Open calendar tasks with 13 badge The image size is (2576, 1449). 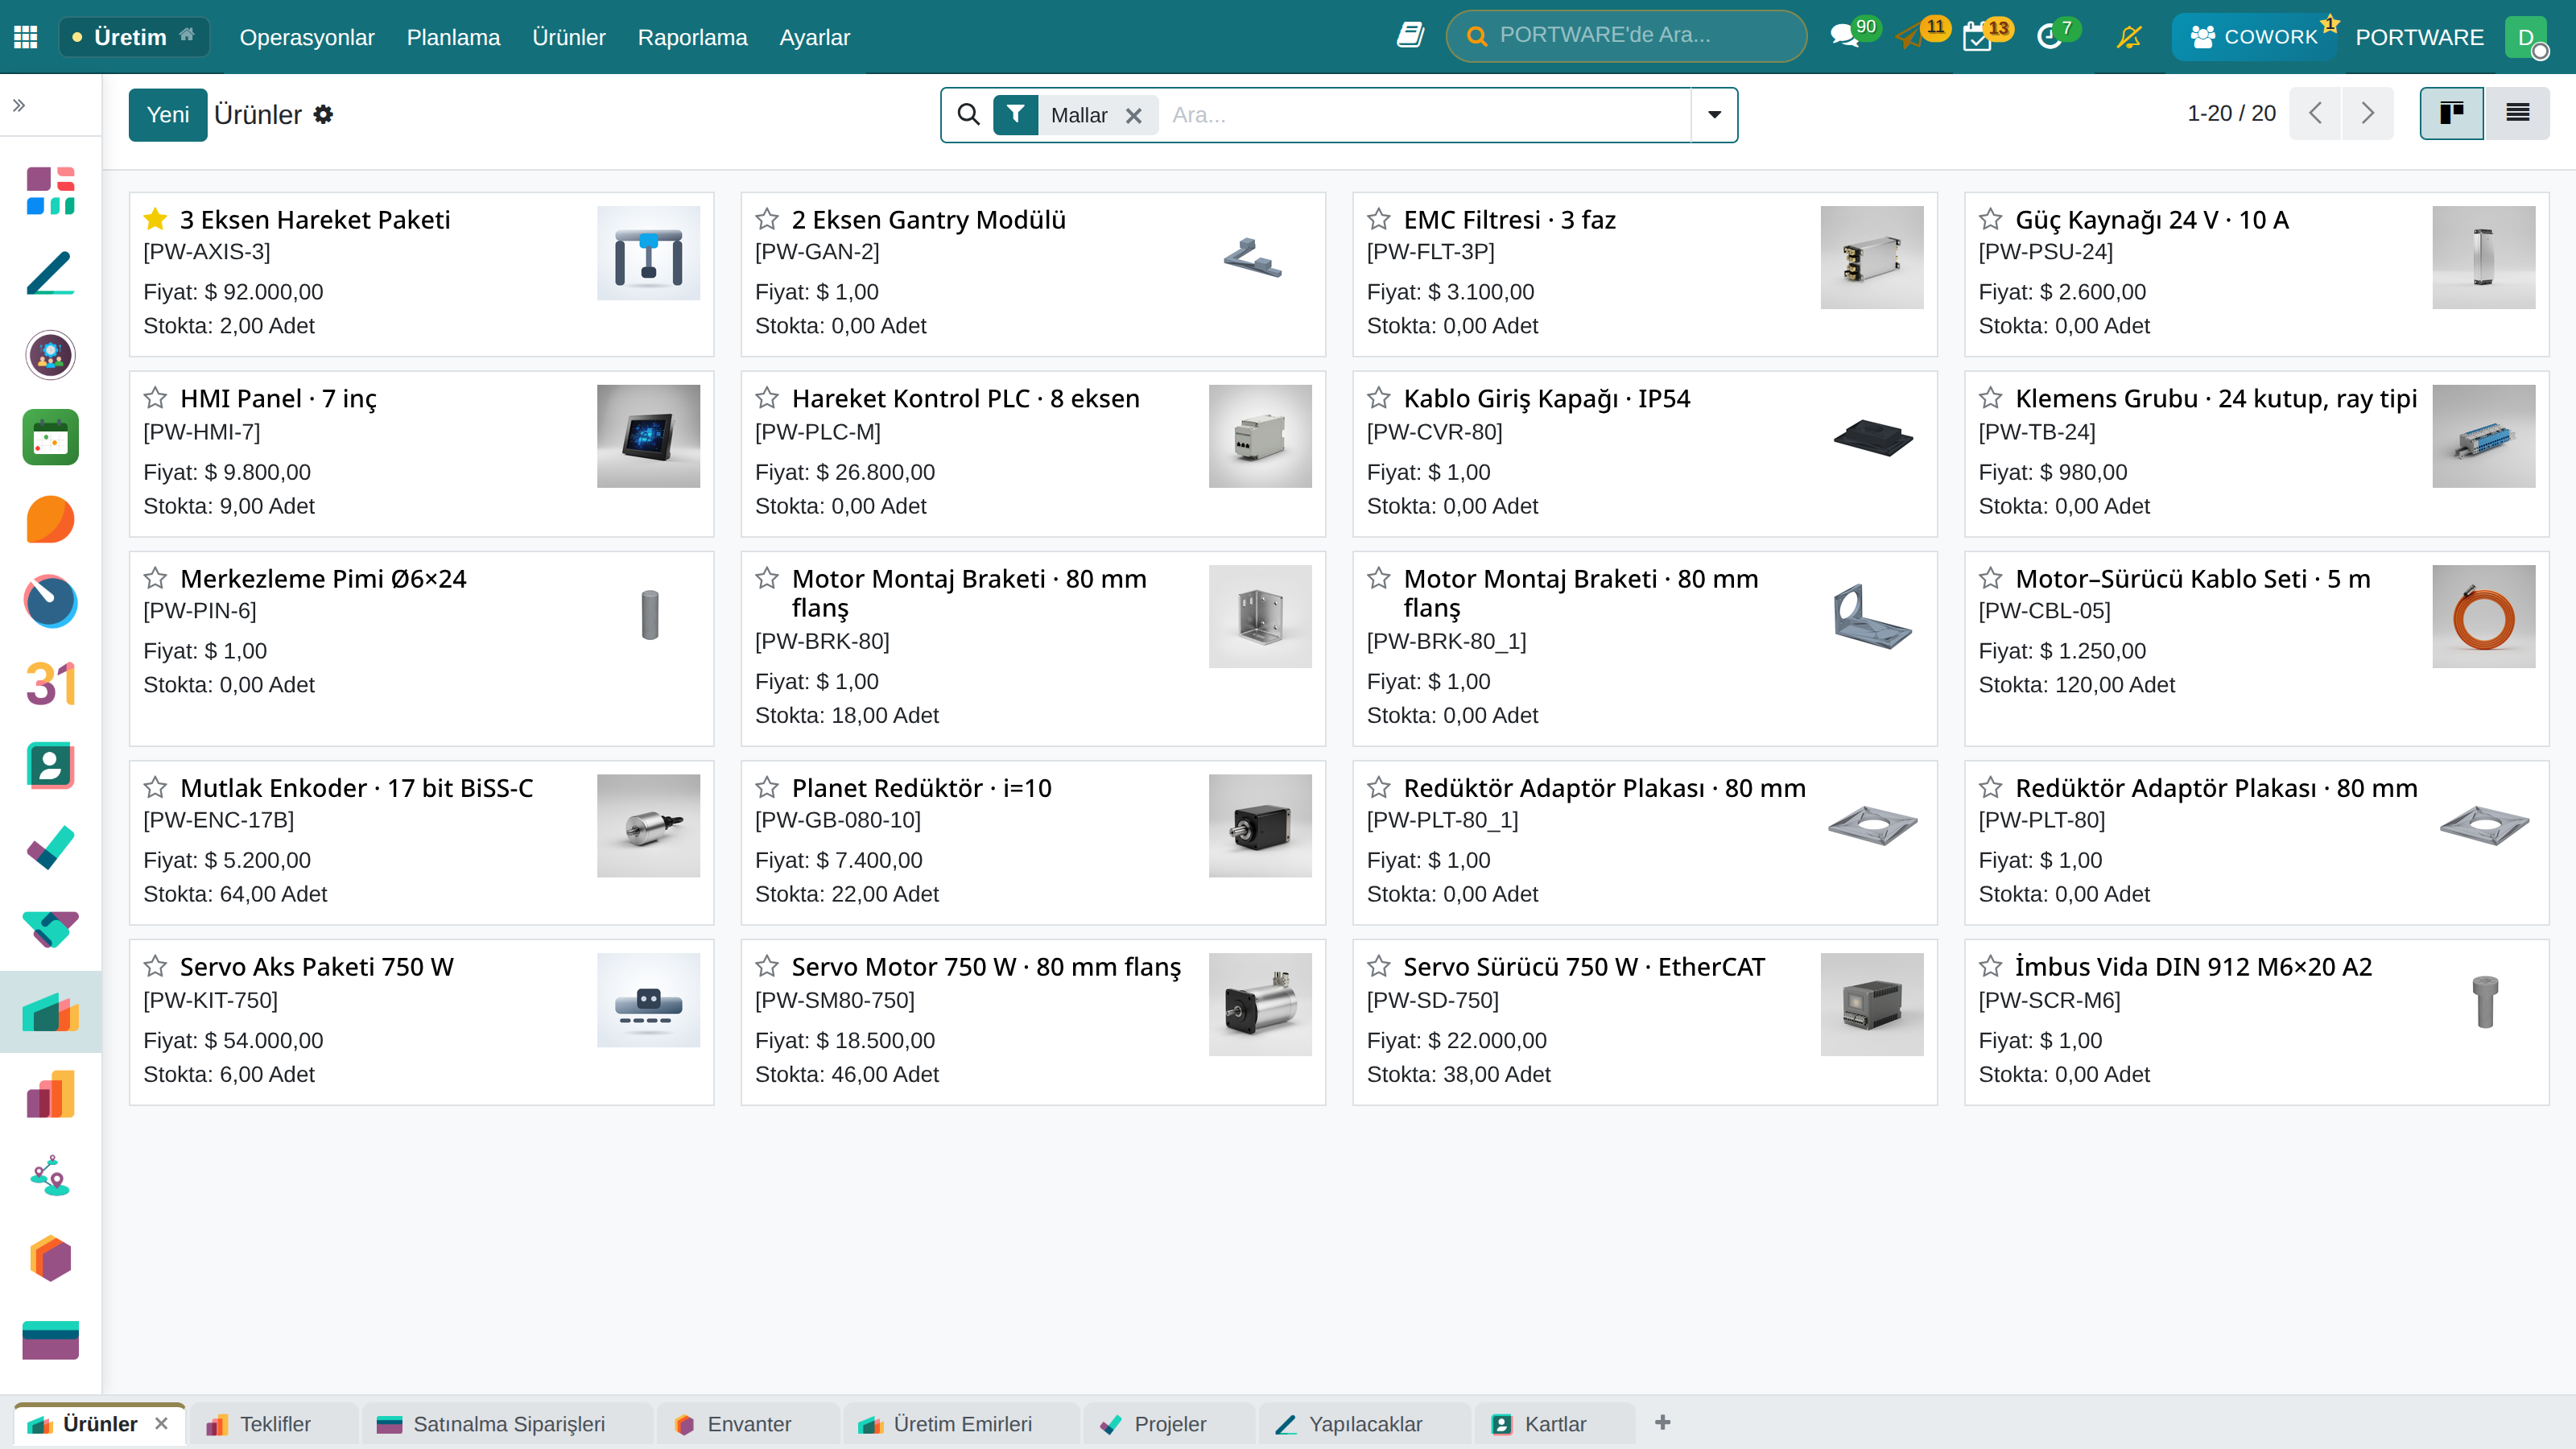coord(1977,37)
